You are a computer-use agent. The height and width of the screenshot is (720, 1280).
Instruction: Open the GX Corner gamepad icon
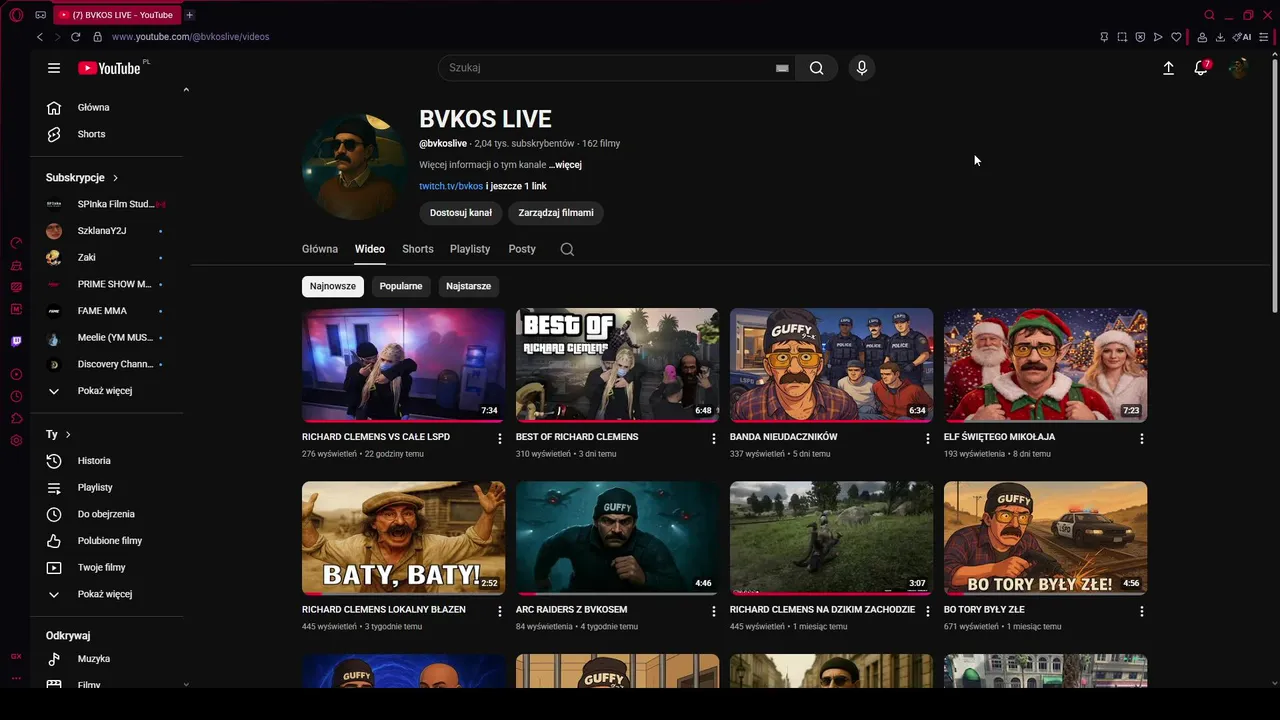40,15
